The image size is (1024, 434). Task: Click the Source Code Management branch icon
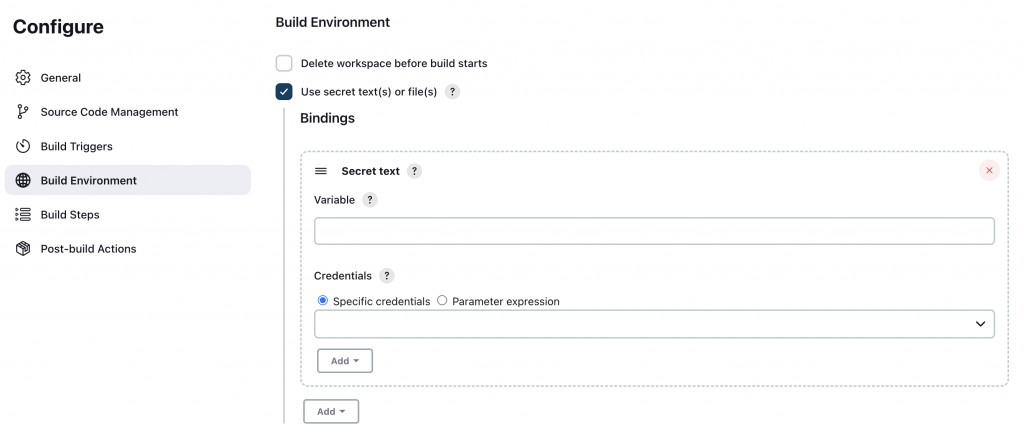23,112
